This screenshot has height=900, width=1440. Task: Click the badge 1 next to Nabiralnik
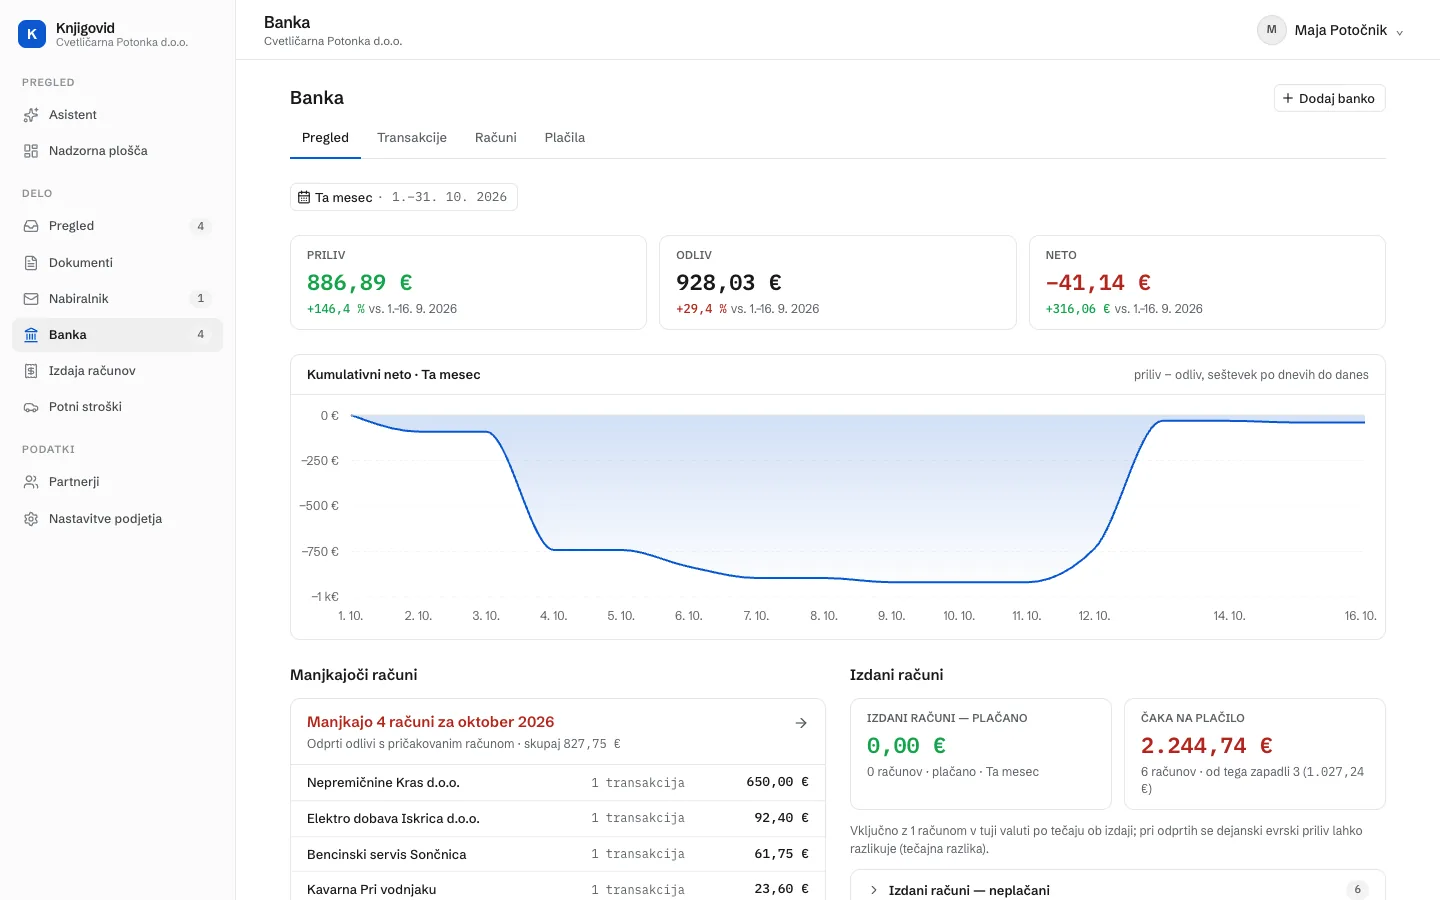click(201, 299)
